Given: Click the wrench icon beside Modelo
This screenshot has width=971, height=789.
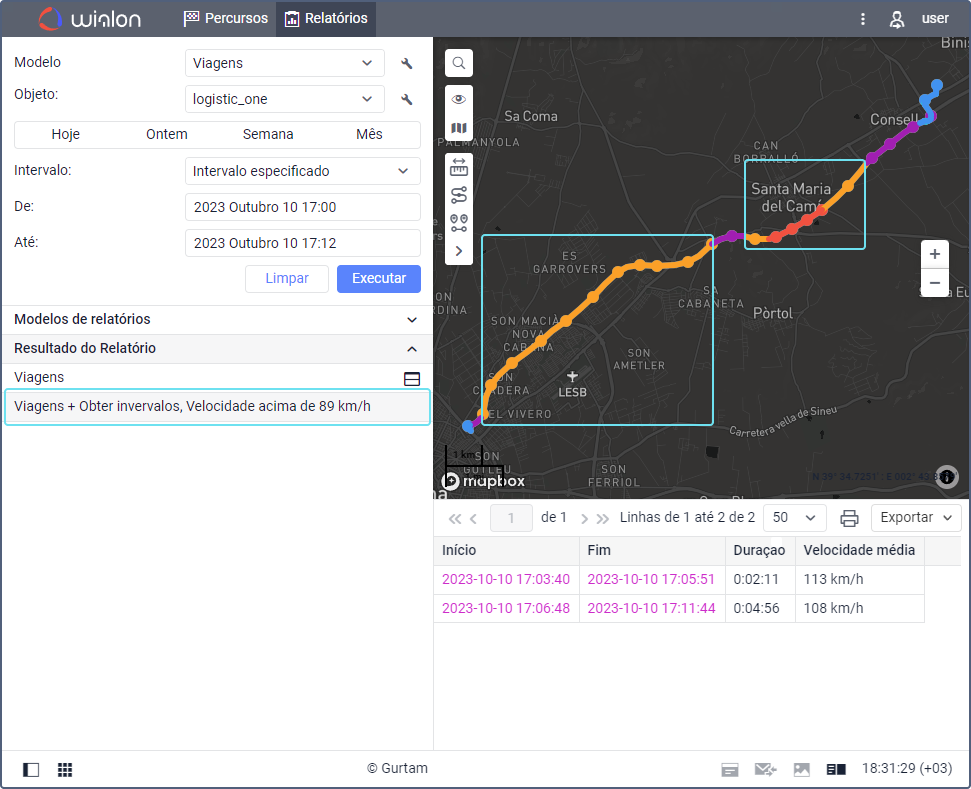Looking at the screenshot, I should (407, 64).
